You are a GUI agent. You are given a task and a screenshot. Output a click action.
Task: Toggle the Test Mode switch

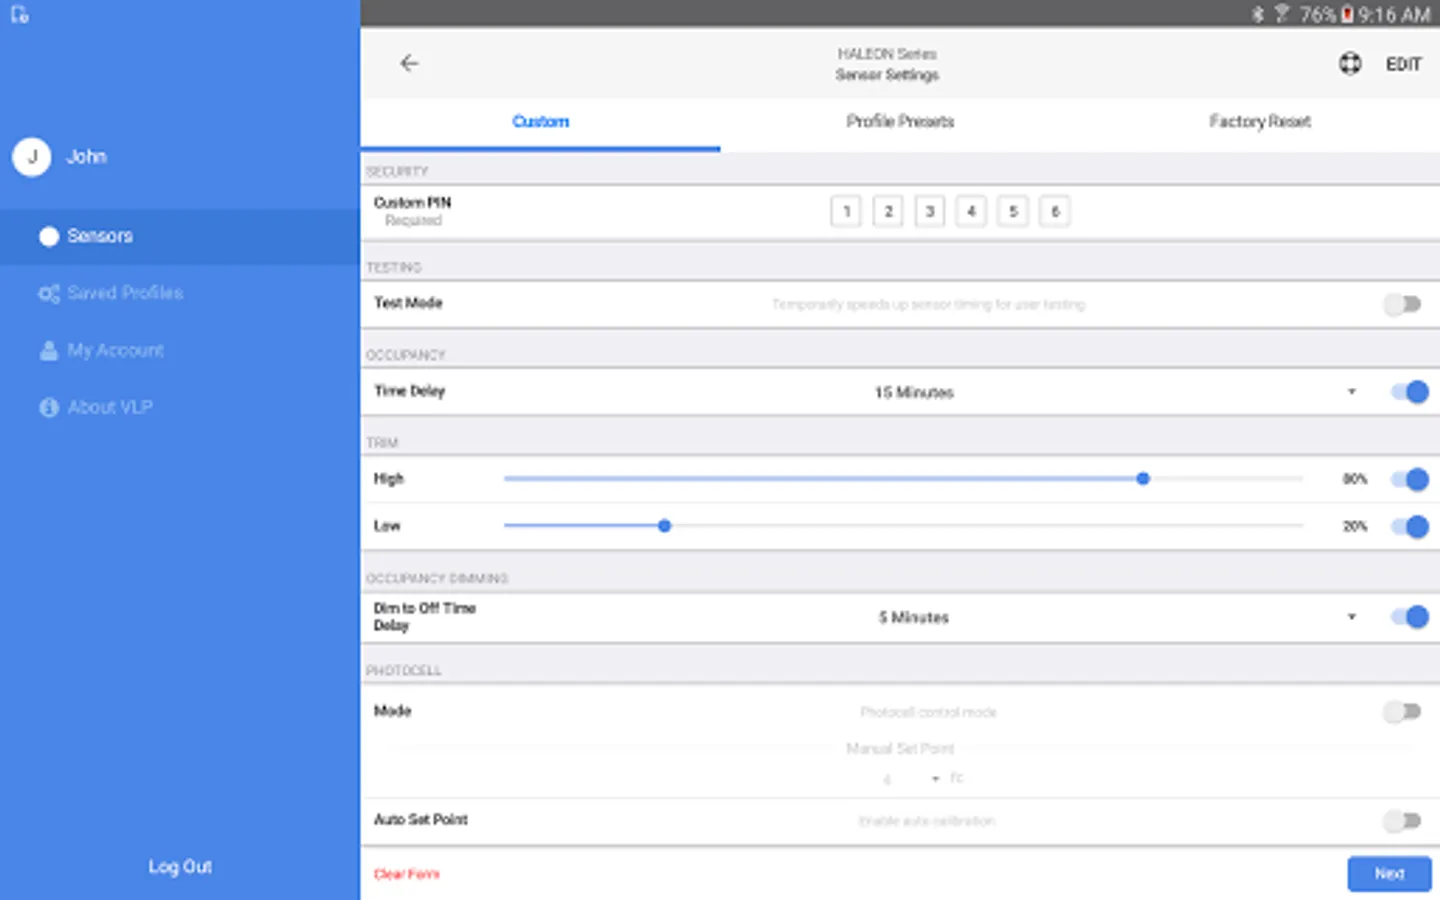[1402, 304]
